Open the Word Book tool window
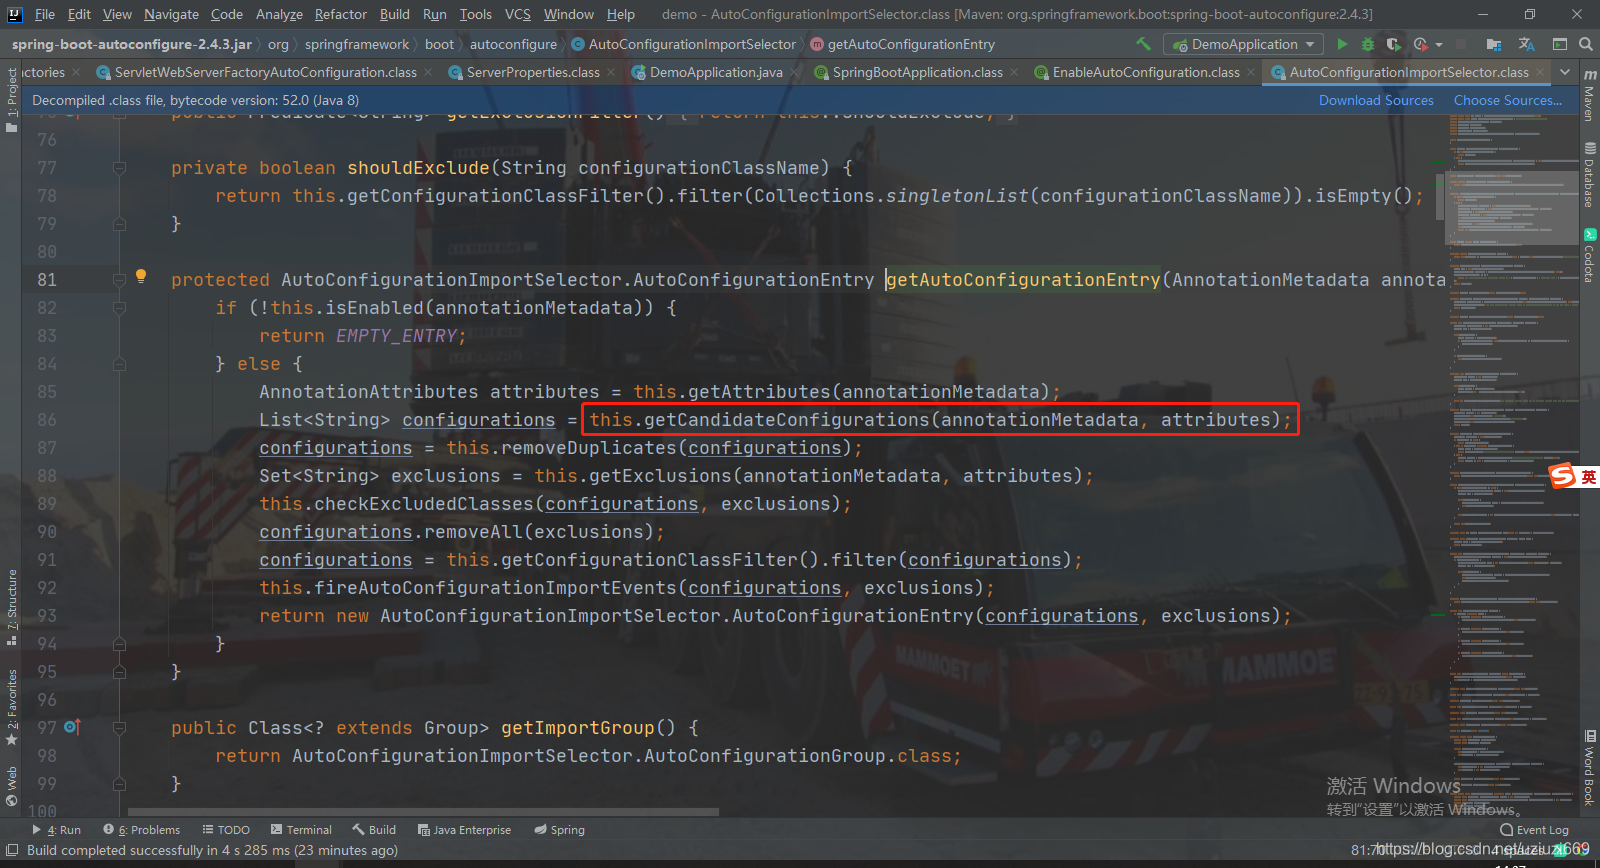Image resolution: width=1600 pixels, height=868 pixels. [1589, 768]
